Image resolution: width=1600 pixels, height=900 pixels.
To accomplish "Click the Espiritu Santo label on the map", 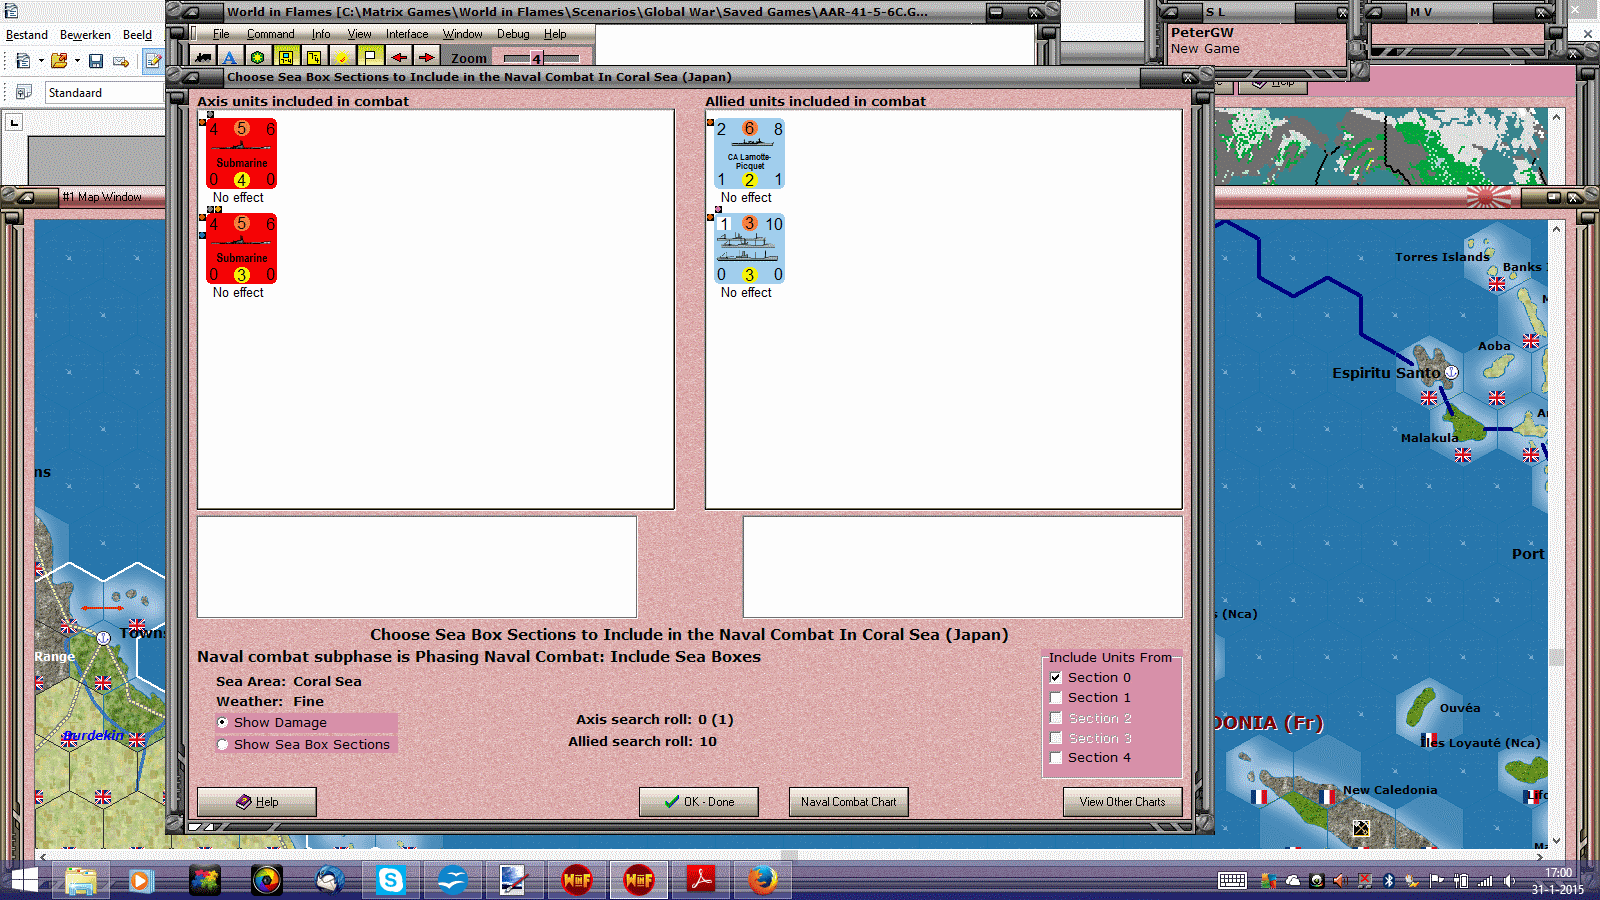I will [1386, 373].
